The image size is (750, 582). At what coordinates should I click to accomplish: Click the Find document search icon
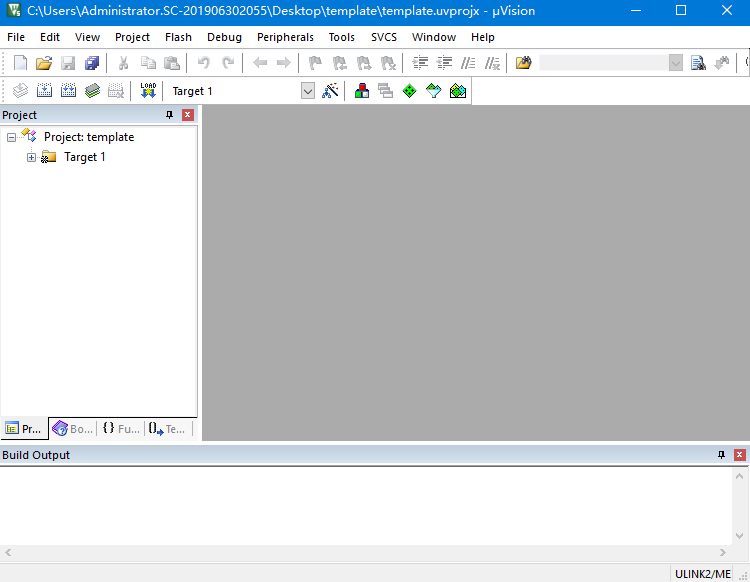click(698, 63)
